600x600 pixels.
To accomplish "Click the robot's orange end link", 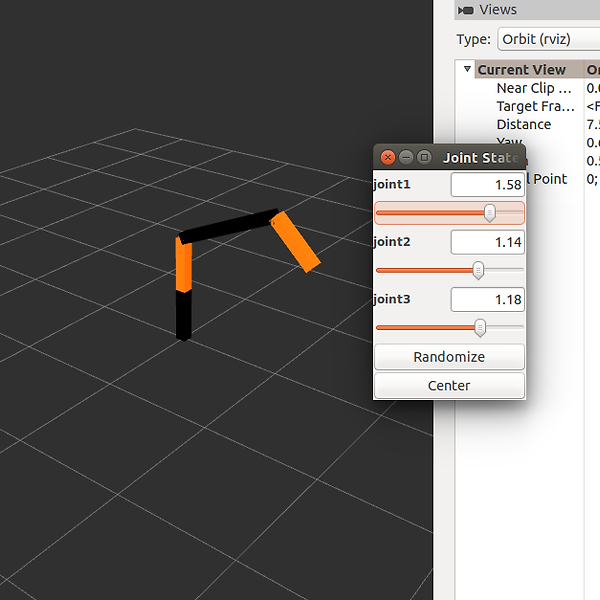I will (x=296, y=241).
